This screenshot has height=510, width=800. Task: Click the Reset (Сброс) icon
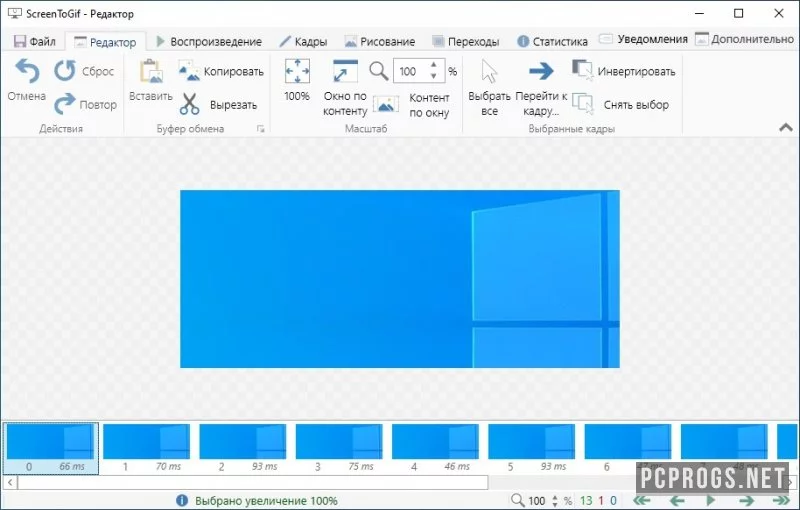[65, 70]
